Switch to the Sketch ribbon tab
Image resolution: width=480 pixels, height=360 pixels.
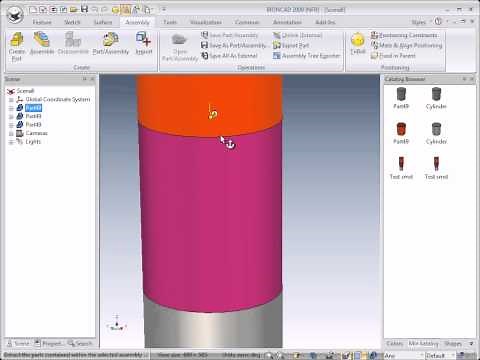point(72,22)
